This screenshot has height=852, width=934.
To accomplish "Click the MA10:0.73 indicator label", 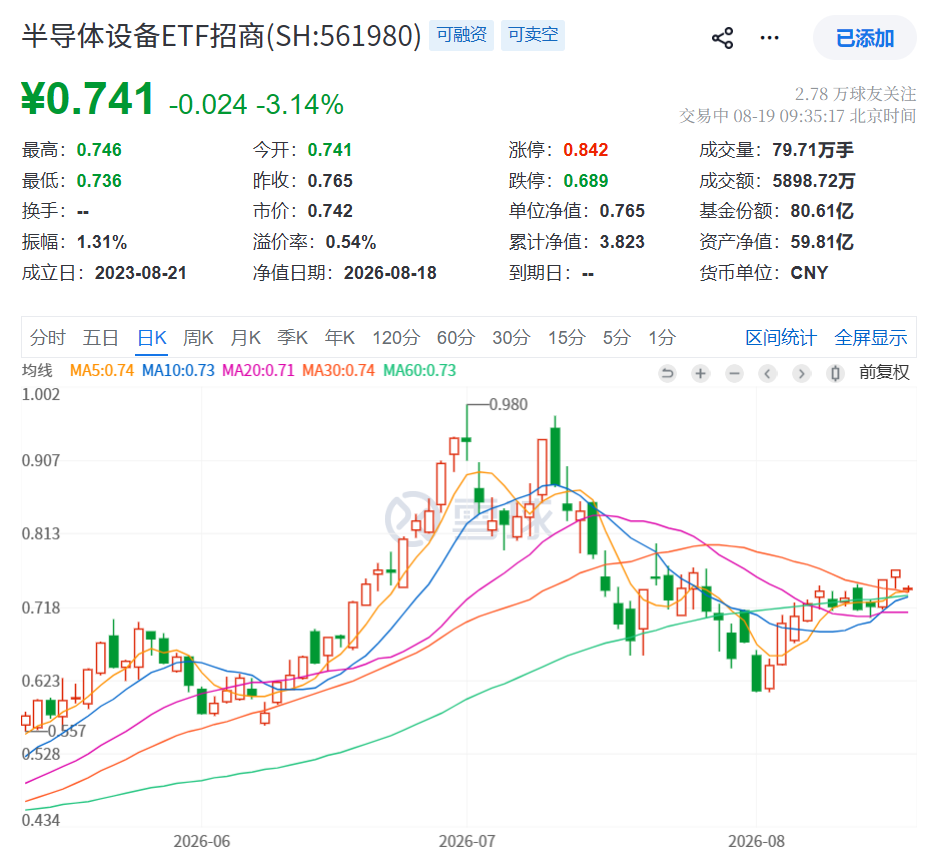I will pyautogui.click(x=178, y=371).
